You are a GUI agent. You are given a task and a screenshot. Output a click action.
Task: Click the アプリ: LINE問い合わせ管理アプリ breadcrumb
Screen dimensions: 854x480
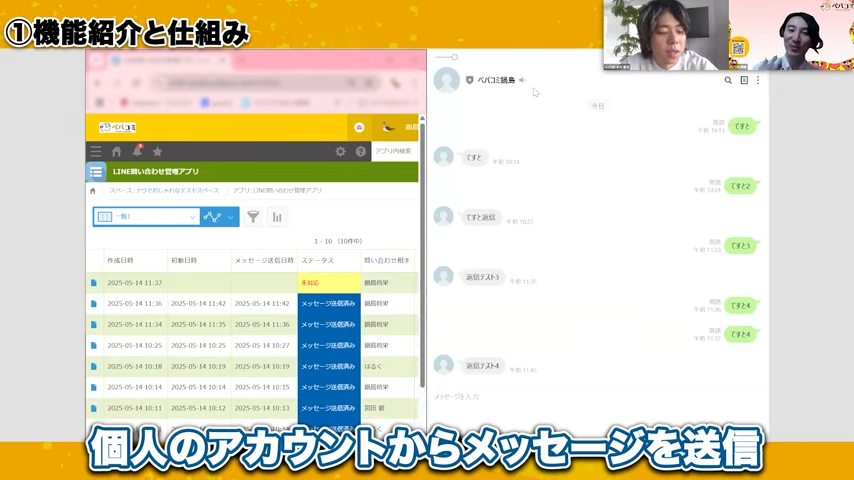[277, 191]
